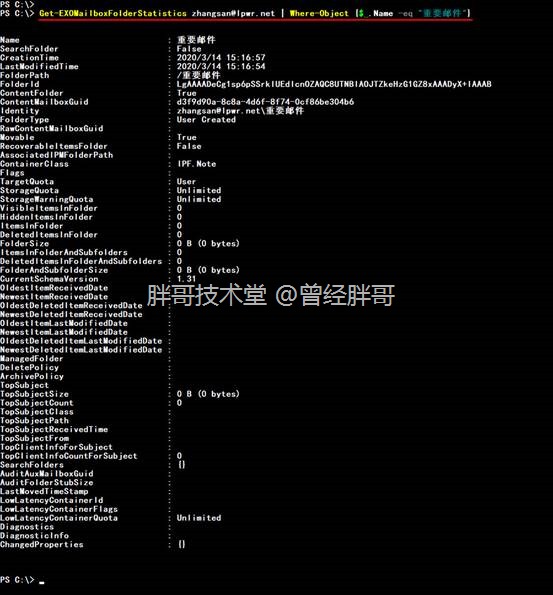Click the zhangsan@lpwr.net argument in the command line
Image resolution: width=553 pixels, height=595 pixels.
pos(233,13)
